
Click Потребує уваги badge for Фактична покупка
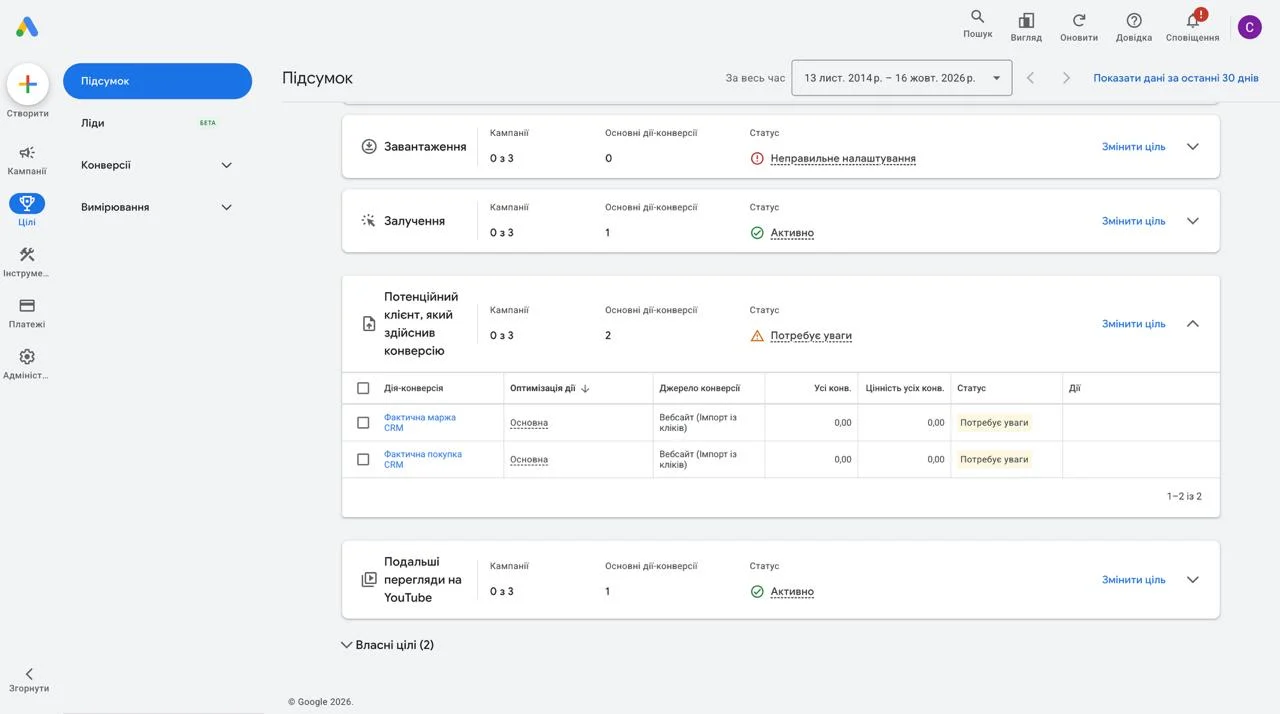coord(994,460)
